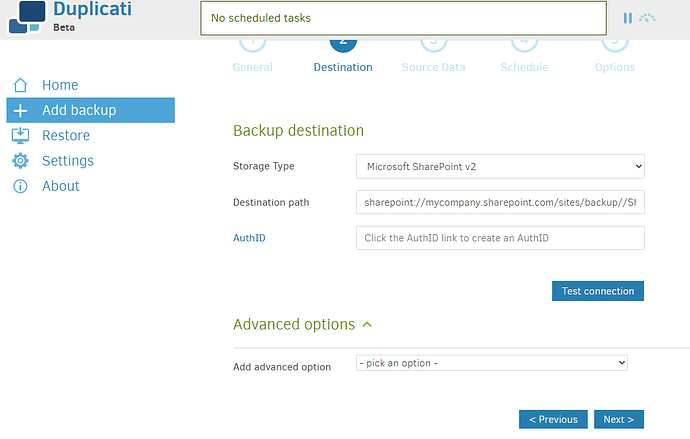This screenshot has width=690, height=439.
Task: Open the Storage Type dropdown
Action: pos(500,166)
